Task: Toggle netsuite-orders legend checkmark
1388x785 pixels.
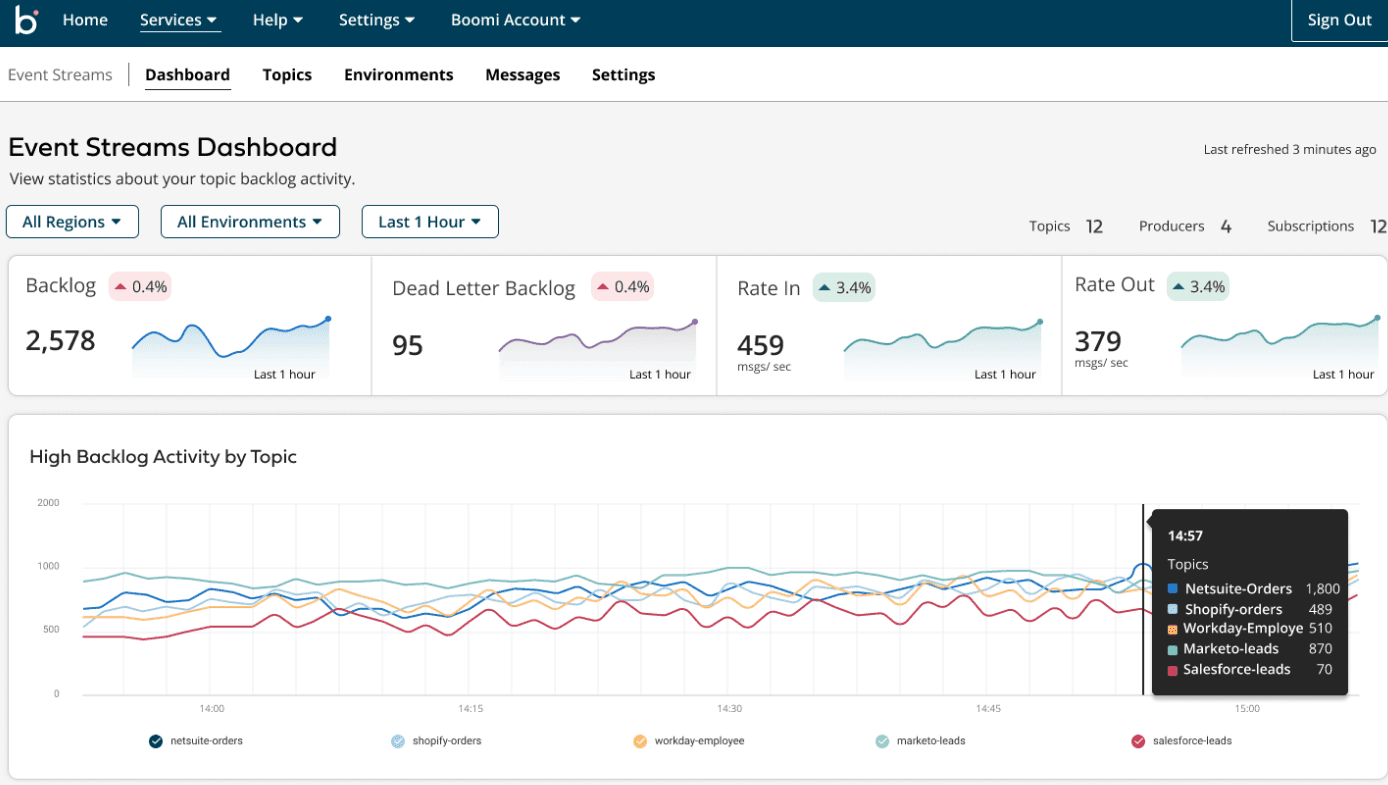Action: (x=155, y=741)
